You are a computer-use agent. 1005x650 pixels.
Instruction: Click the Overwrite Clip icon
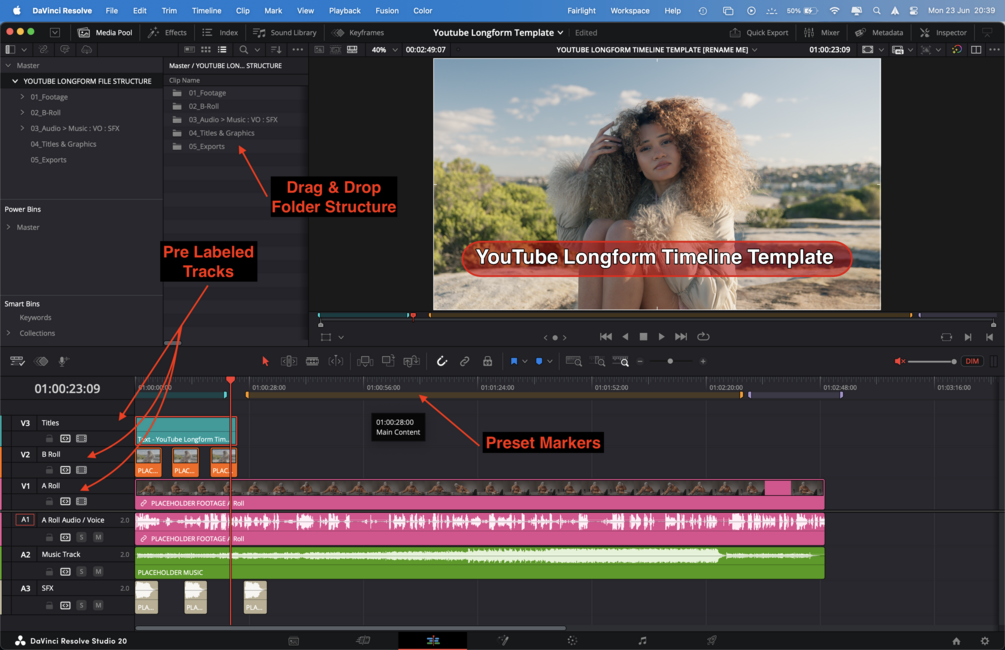click(x=388, y=362)
